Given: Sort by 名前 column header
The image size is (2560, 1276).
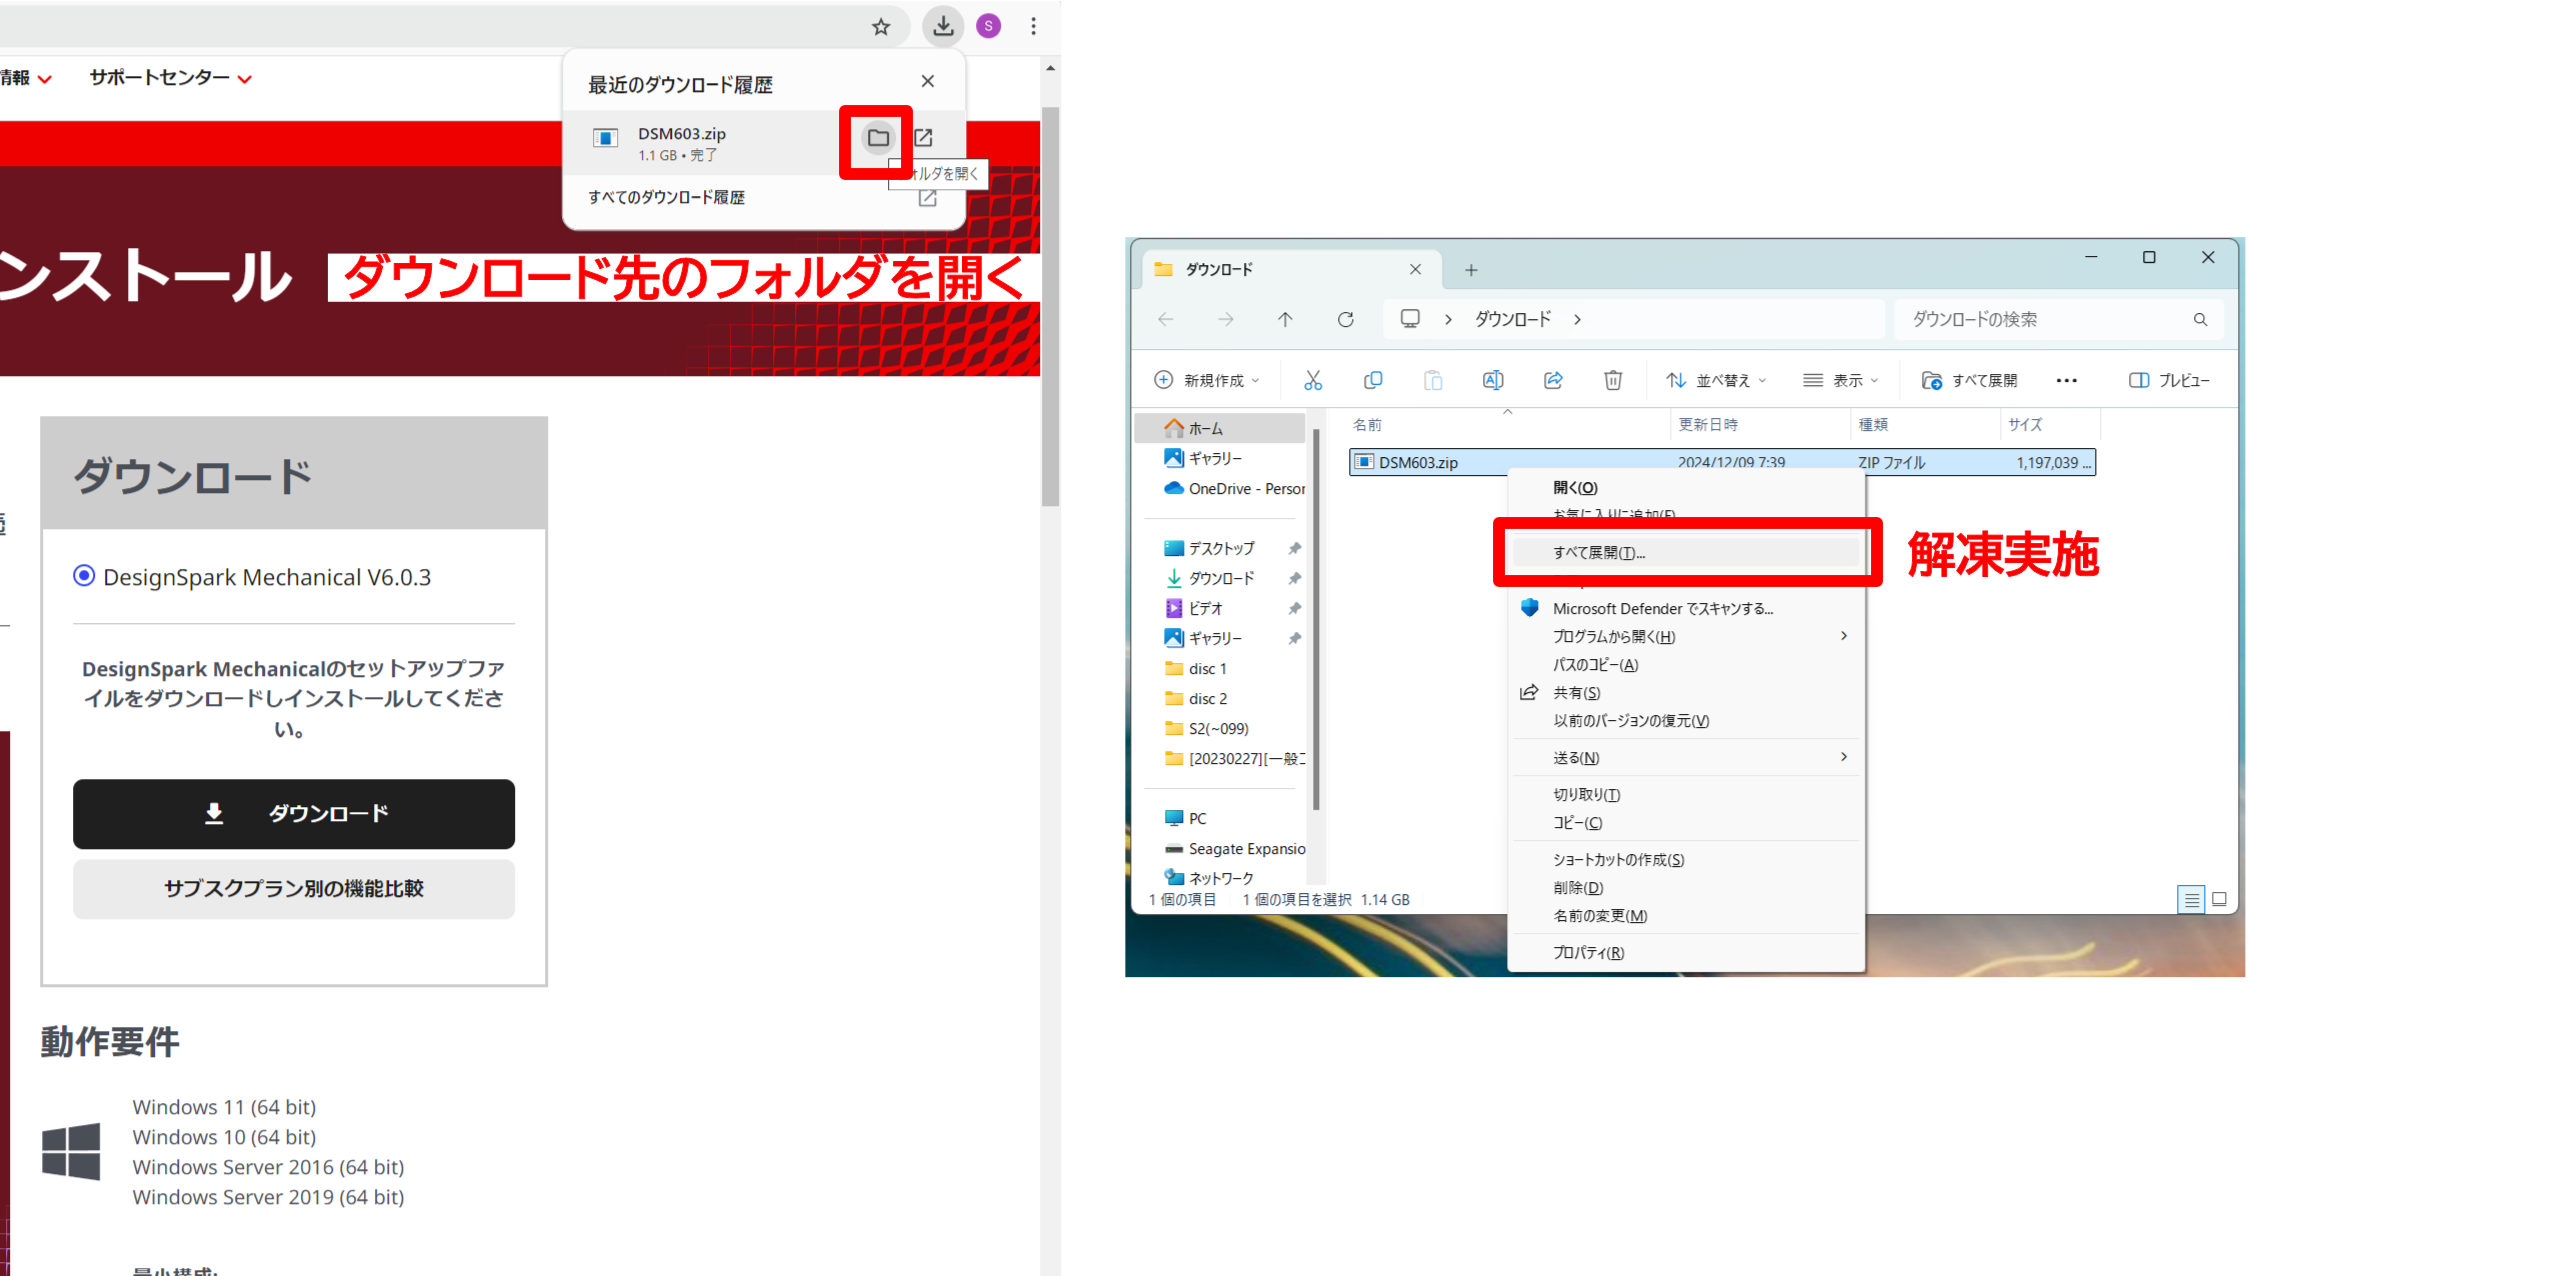Looking at the screenshot, I should pyautogui.click(x=1367, y=424).
